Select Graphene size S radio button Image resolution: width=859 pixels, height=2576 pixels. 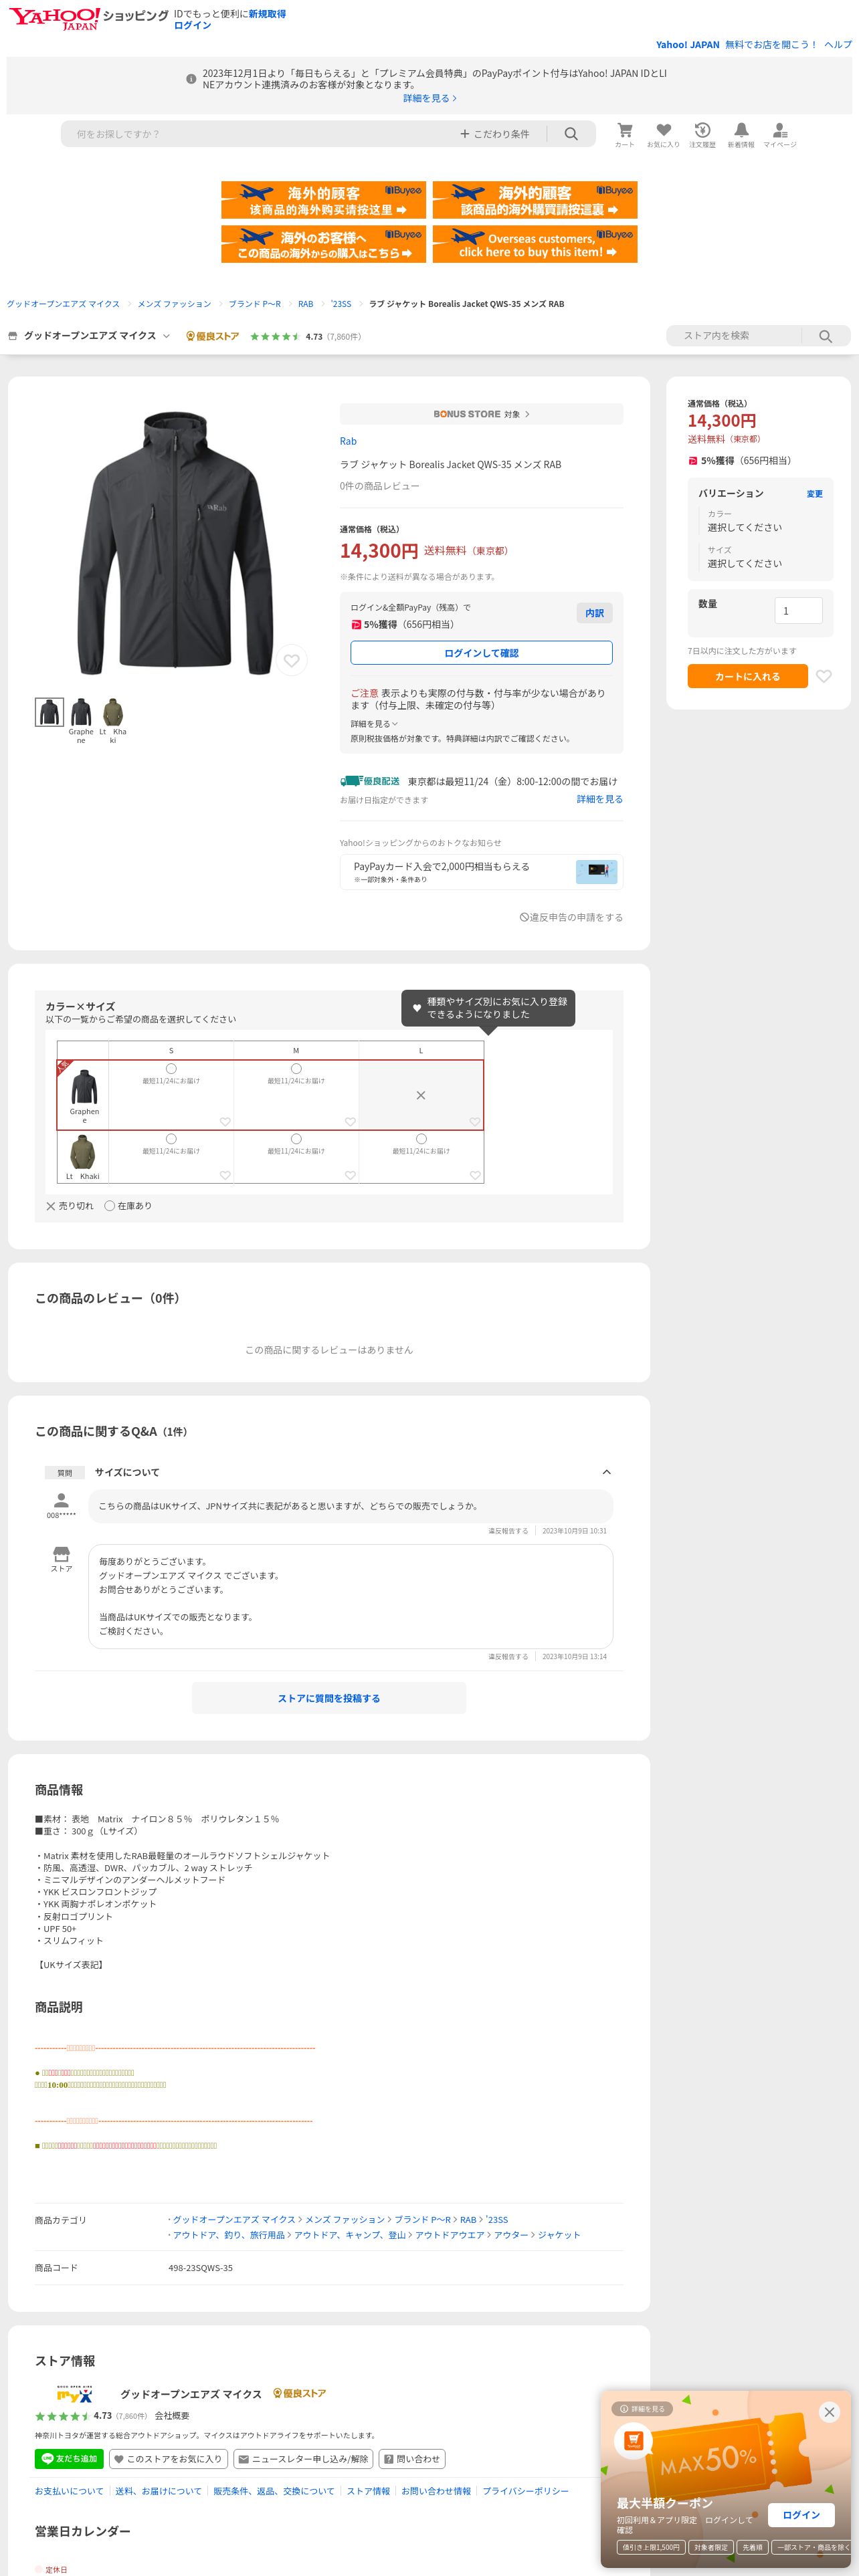click(171, 1069)
